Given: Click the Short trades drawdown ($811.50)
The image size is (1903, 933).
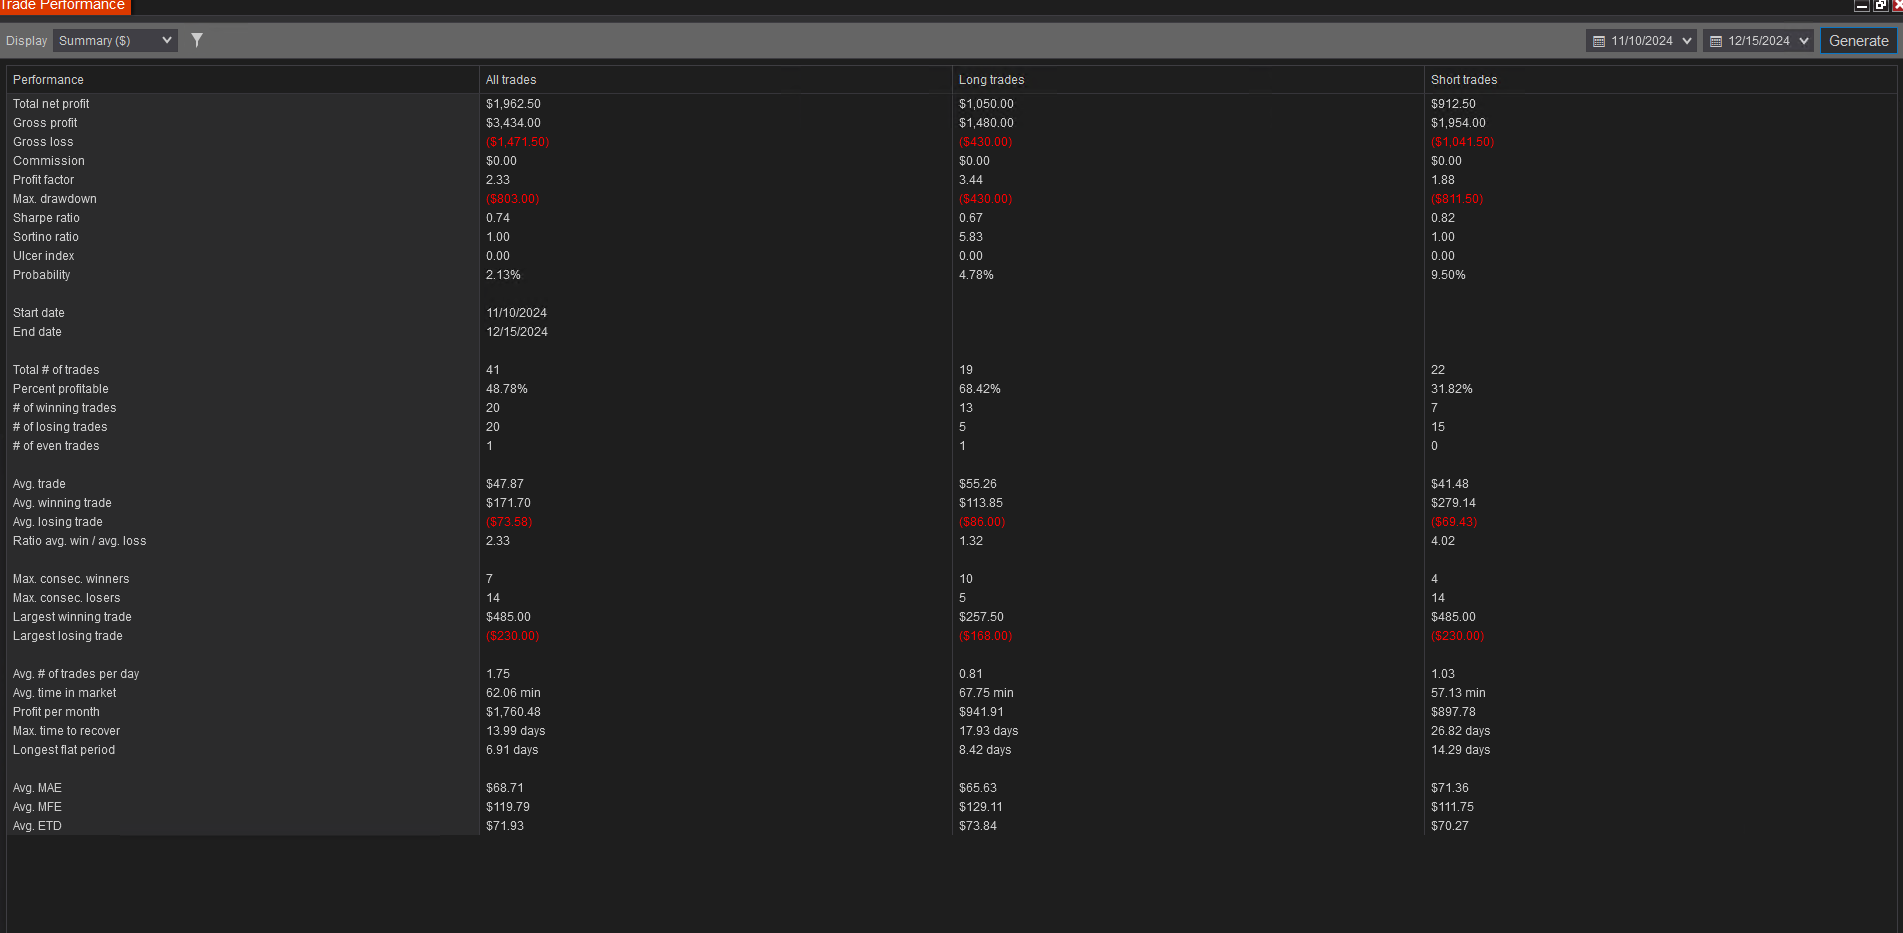Looking at the screenshot, I should tap(1457, 199).
